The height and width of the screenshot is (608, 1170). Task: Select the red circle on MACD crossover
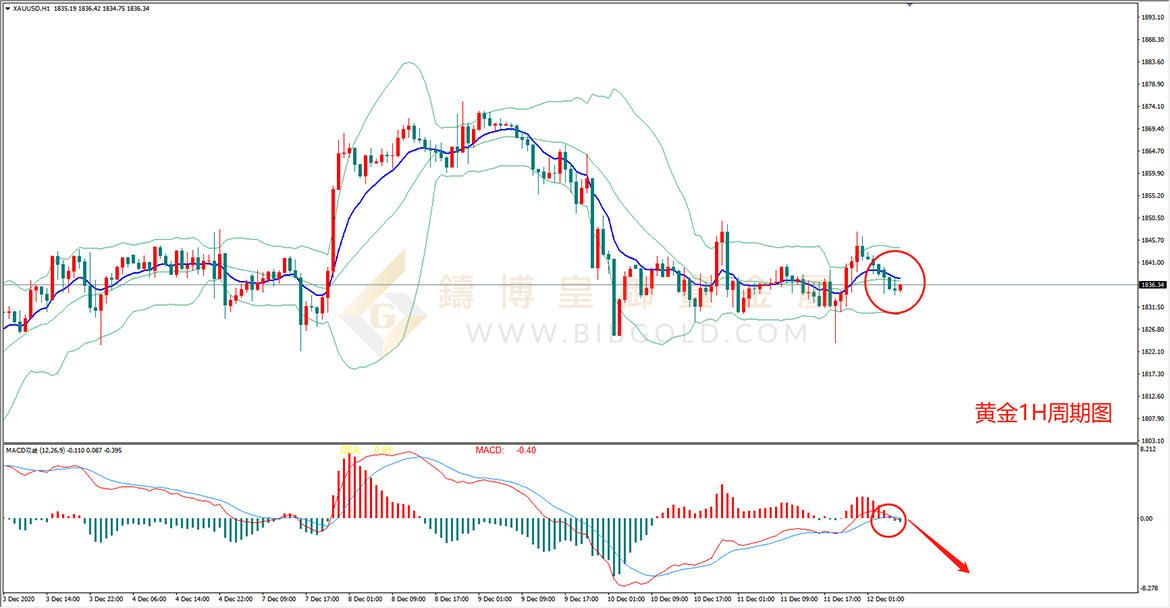click(888, 519)
